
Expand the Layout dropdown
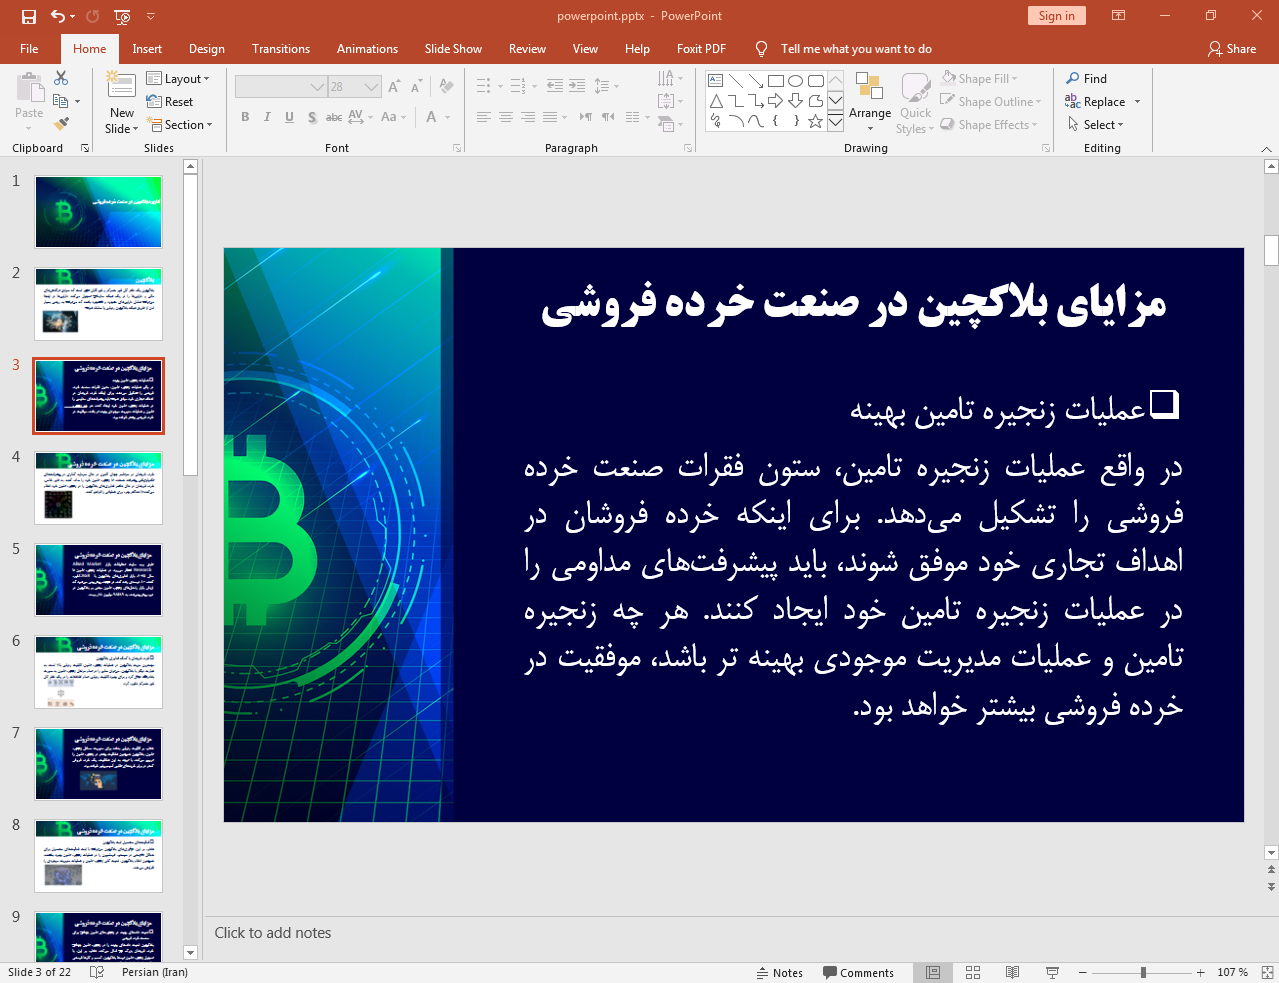[178, 79]
